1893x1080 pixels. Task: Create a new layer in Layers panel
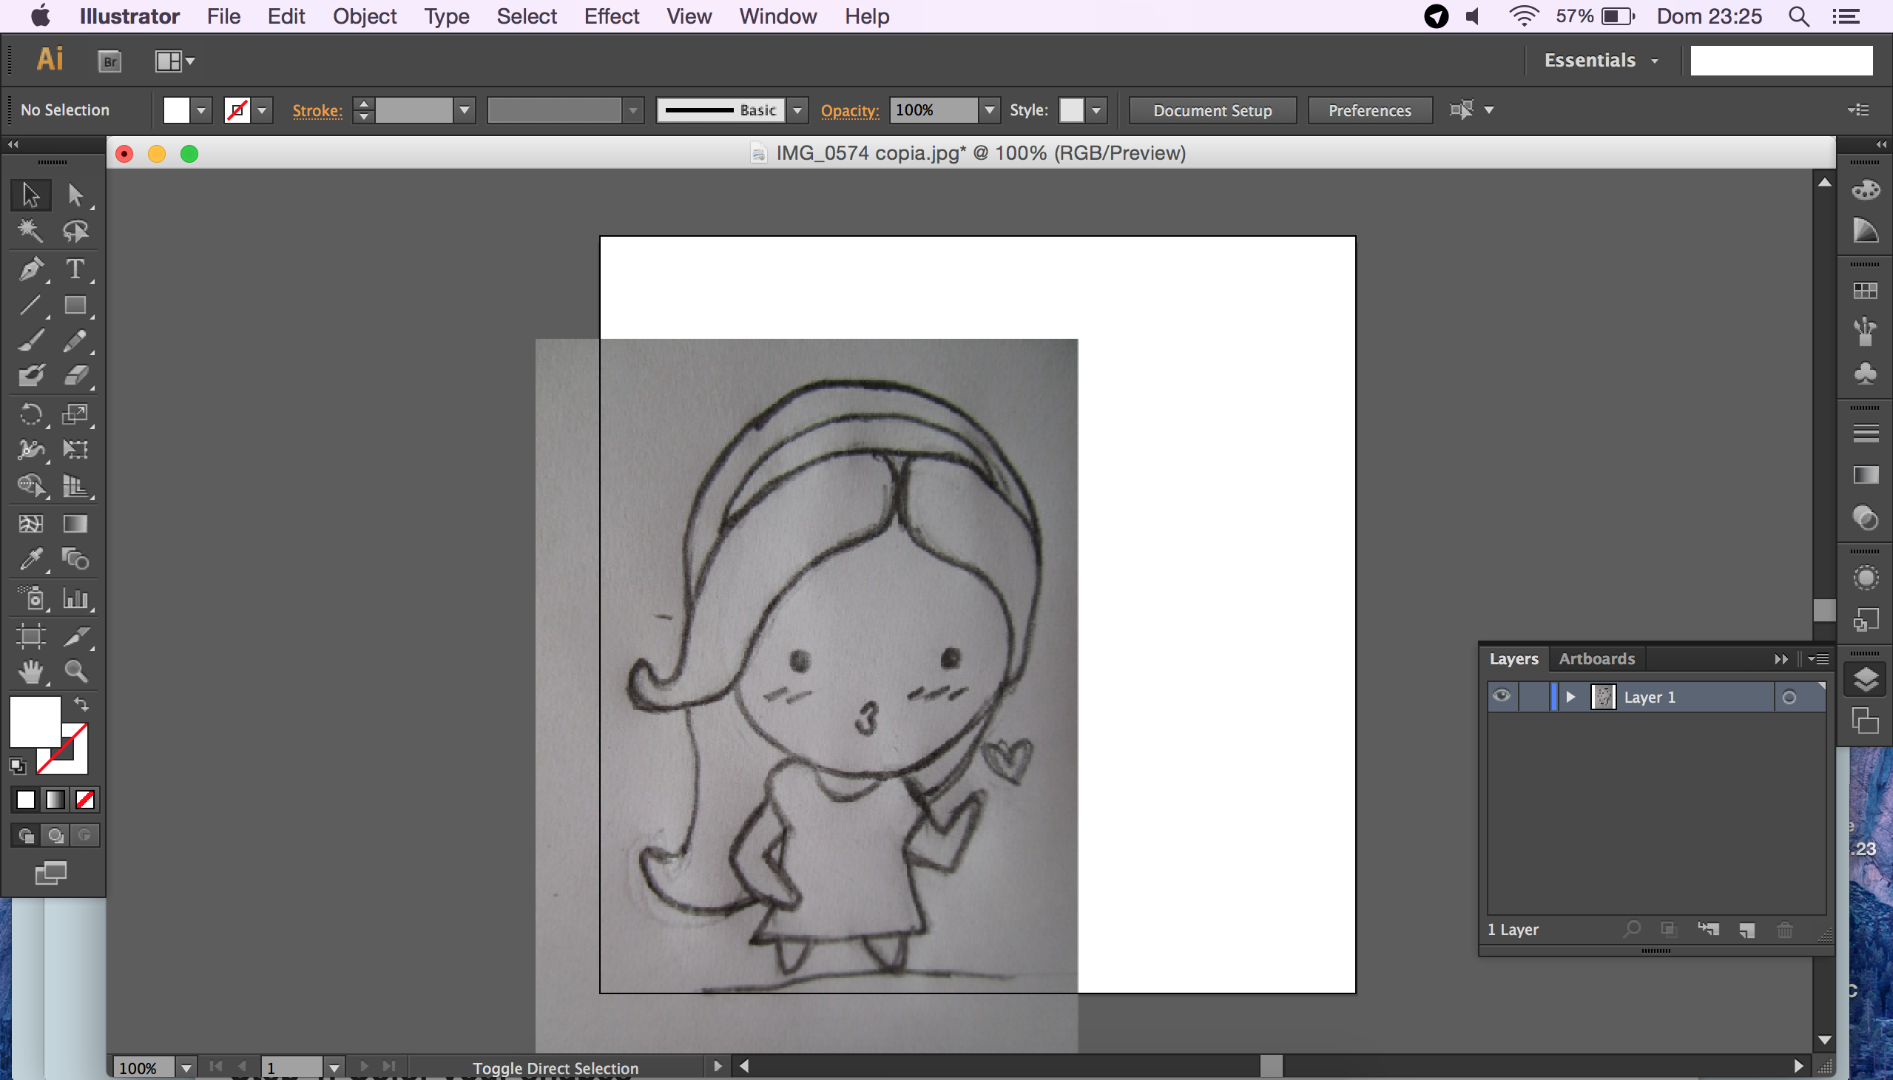(x=1747, y=930)
